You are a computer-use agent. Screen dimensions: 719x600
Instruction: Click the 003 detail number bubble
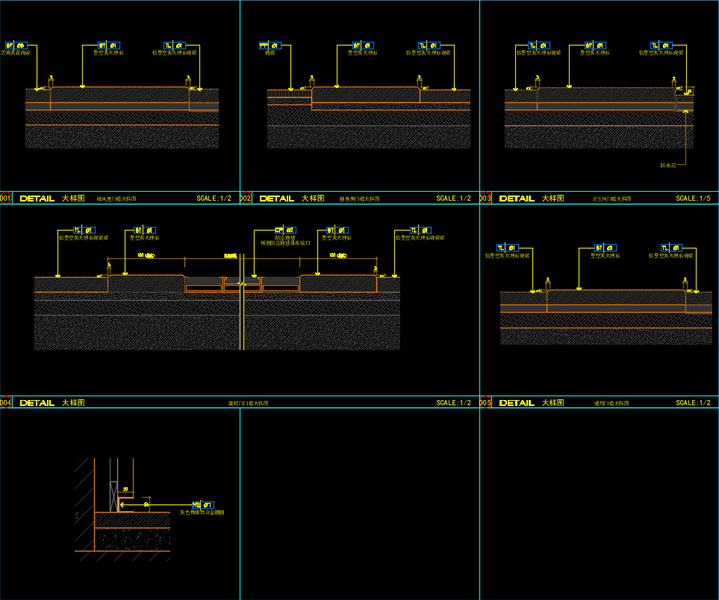coord(485,198)
